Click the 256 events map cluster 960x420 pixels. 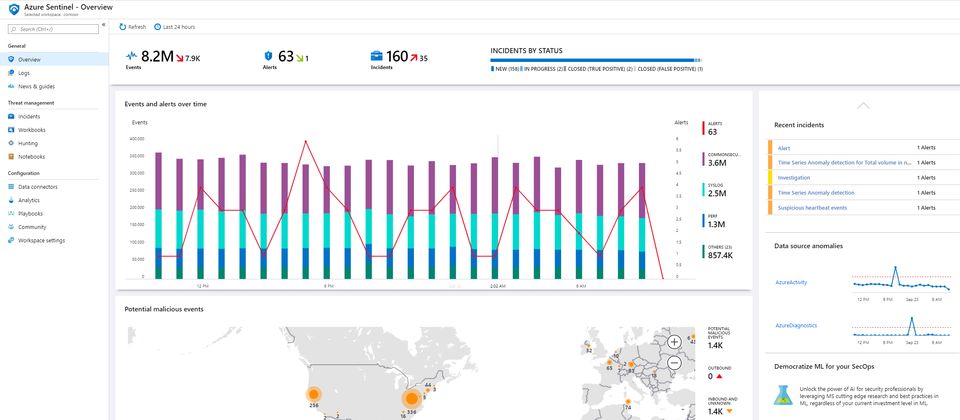coord(314,395)
